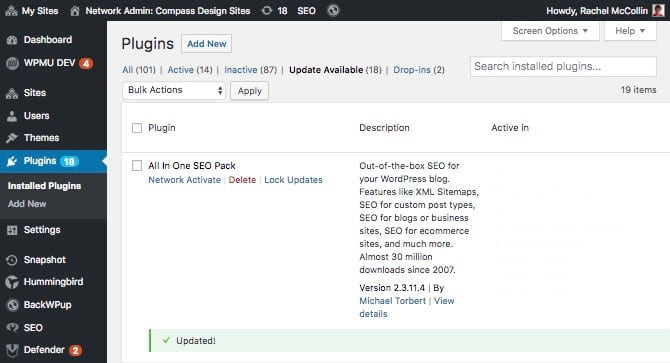The height and width of the screenshot is (363, 670).
Task: Open the Settings menu item
Action: coord(42,230)
